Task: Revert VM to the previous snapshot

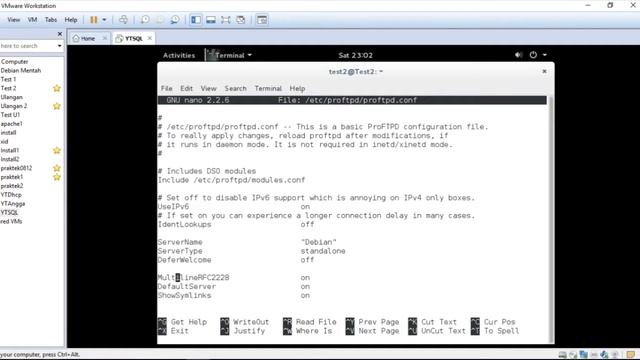Action: click(x=160, y=20)
